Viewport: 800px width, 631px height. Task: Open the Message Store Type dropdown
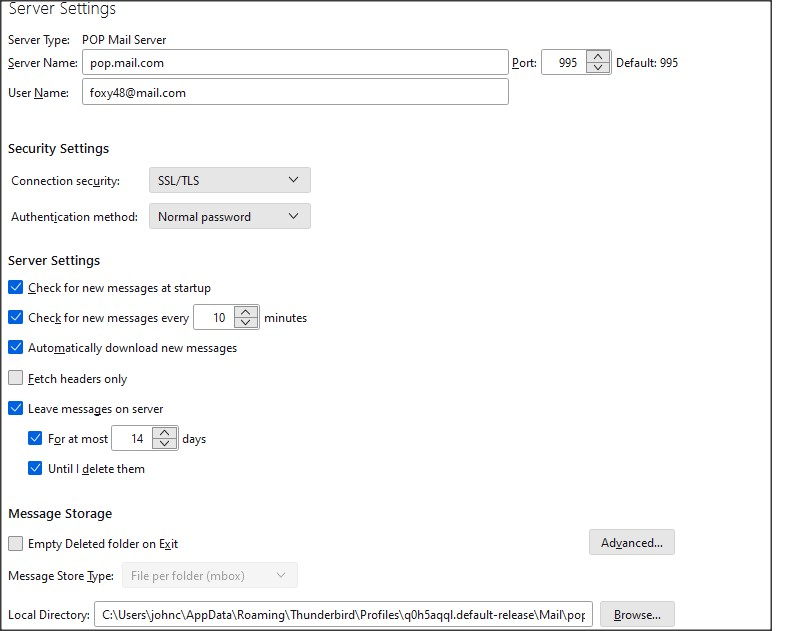point(210,575)
